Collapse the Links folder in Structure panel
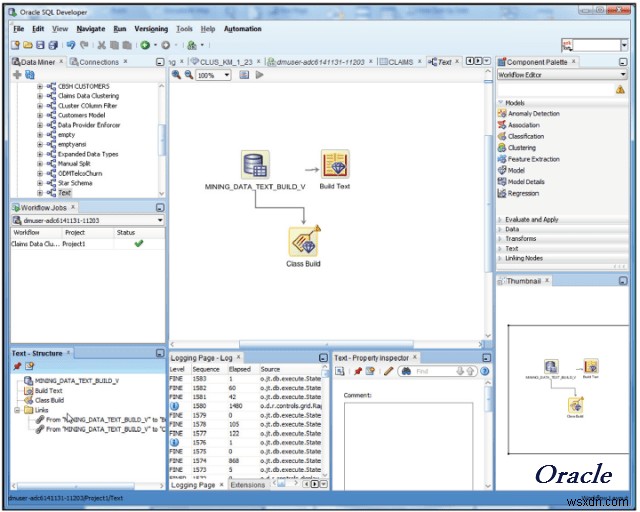 17,410
